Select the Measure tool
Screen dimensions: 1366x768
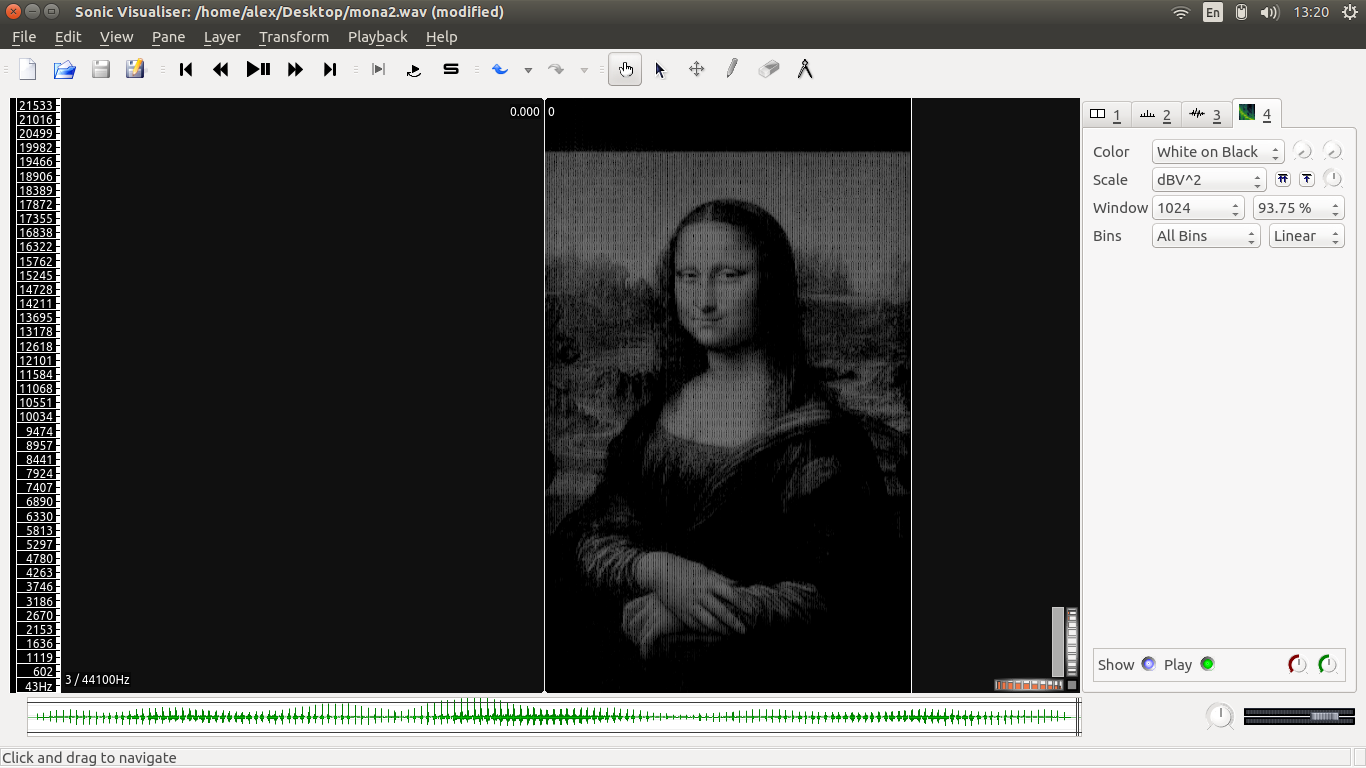pos(805,69)
